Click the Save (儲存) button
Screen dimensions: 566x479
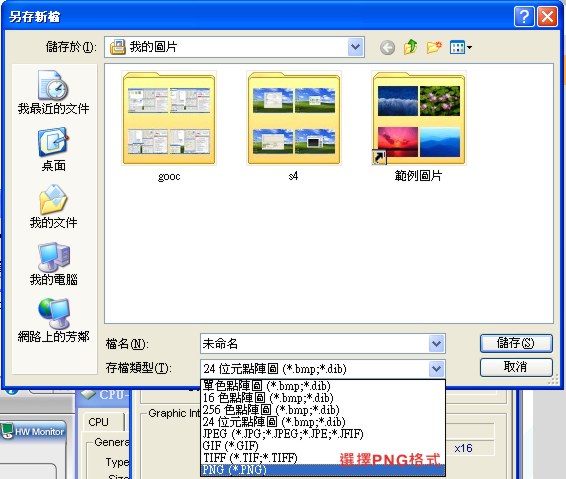tap(516, 343)
